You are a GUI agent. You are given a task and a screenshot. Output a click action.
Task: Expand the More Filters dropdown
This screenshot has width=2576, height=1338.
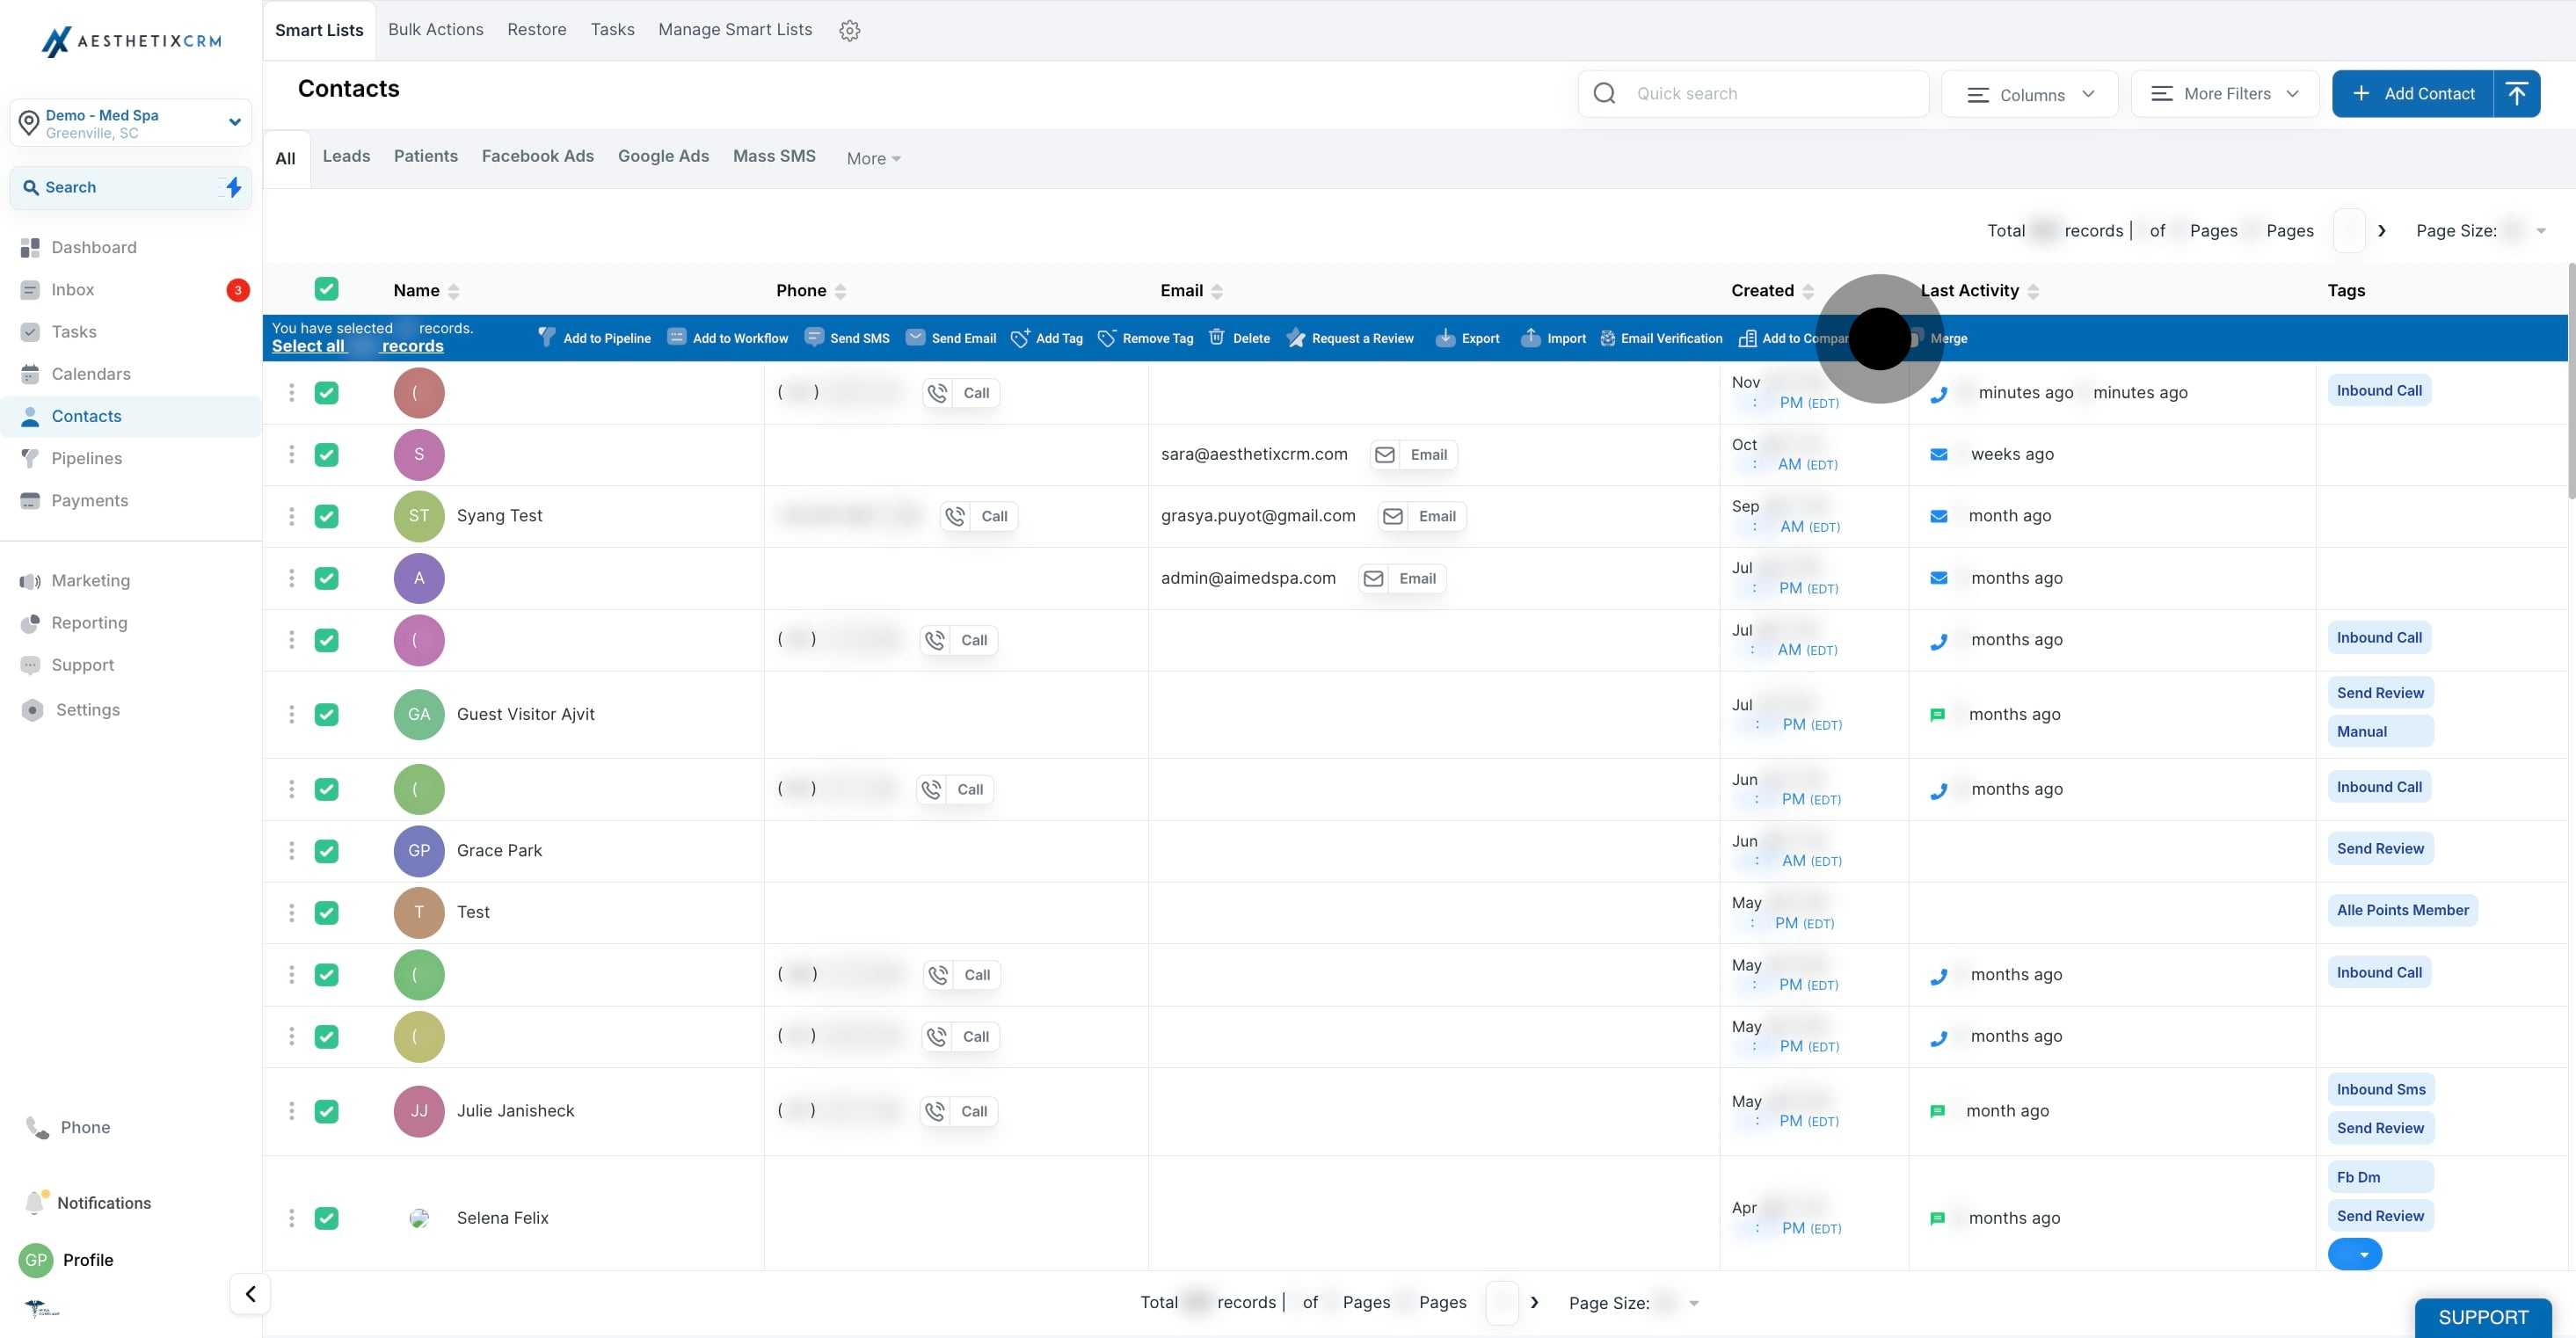pyautogui.click(x=2224, y=93)
